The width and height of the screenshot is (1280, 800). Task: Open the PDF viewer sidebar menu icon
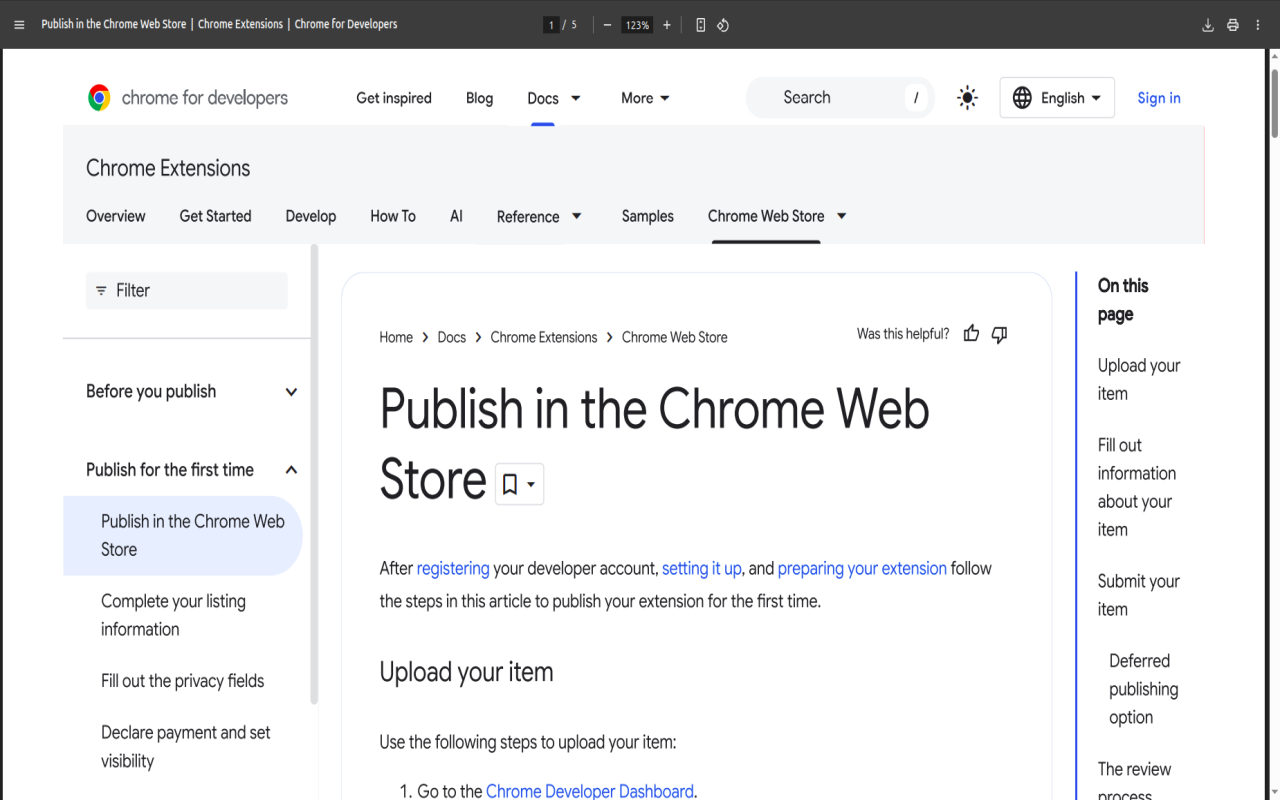pos(19,25)
